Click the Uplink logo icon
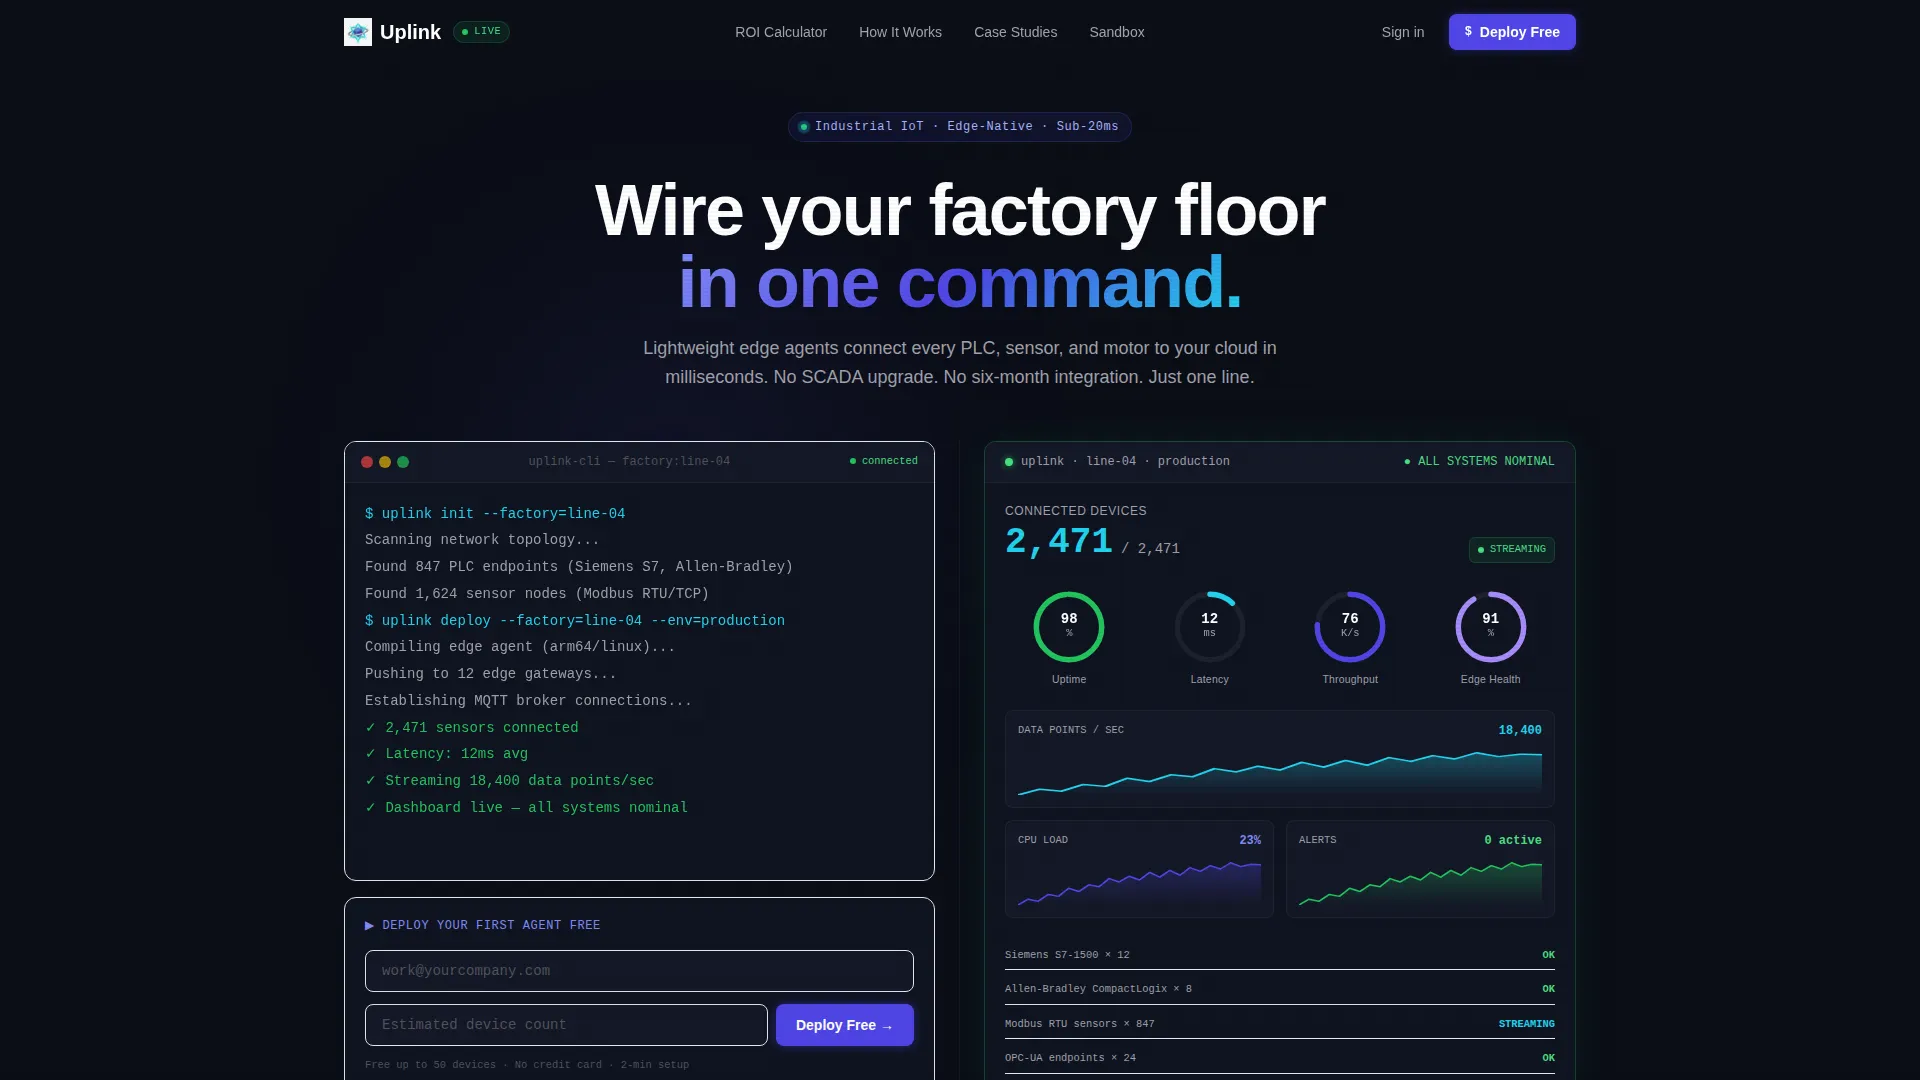This screenshot has width=1920, height=1080. (358, 32)
